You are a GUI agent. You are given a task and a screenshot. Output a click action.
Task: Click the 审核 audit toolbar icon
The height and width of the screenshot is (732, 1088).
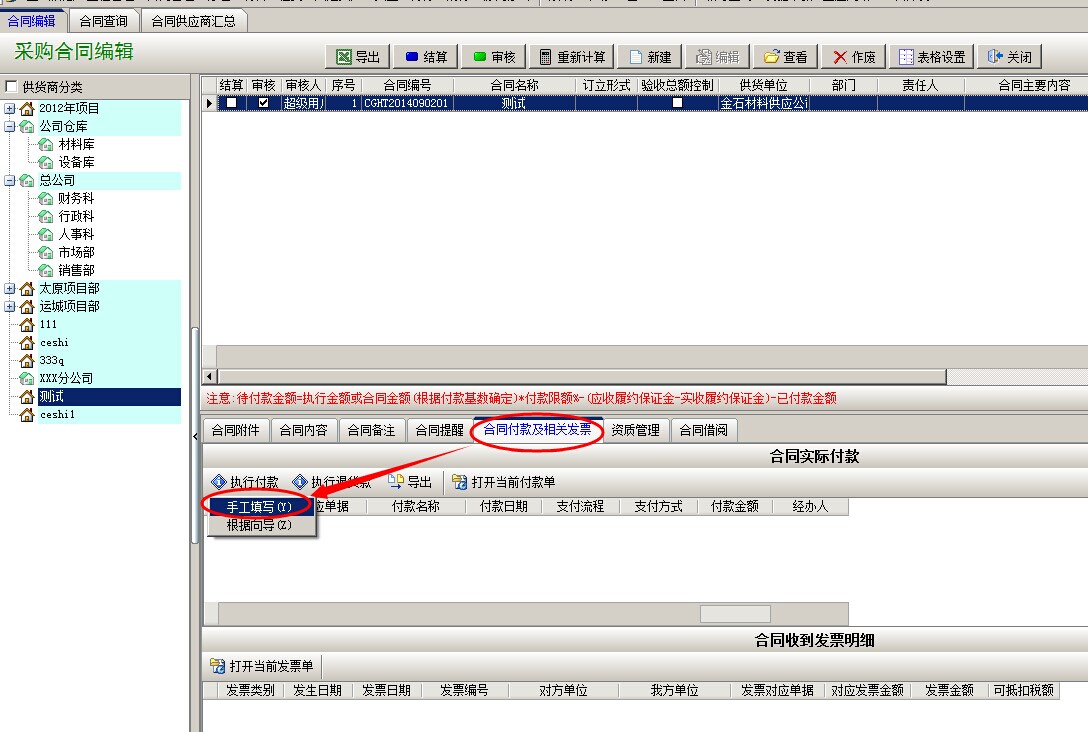tap(480, 57)
